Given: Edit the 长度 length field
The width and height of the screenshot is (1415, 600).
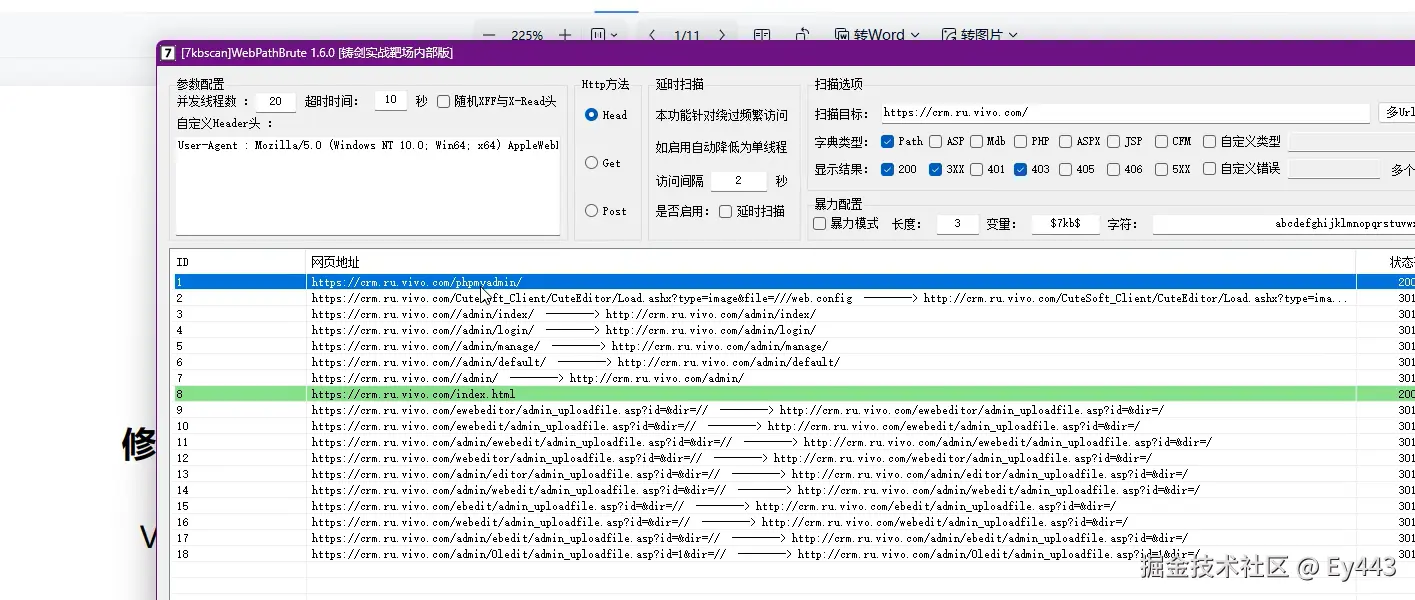Looking at the screenshot, I should coord(957,224).
